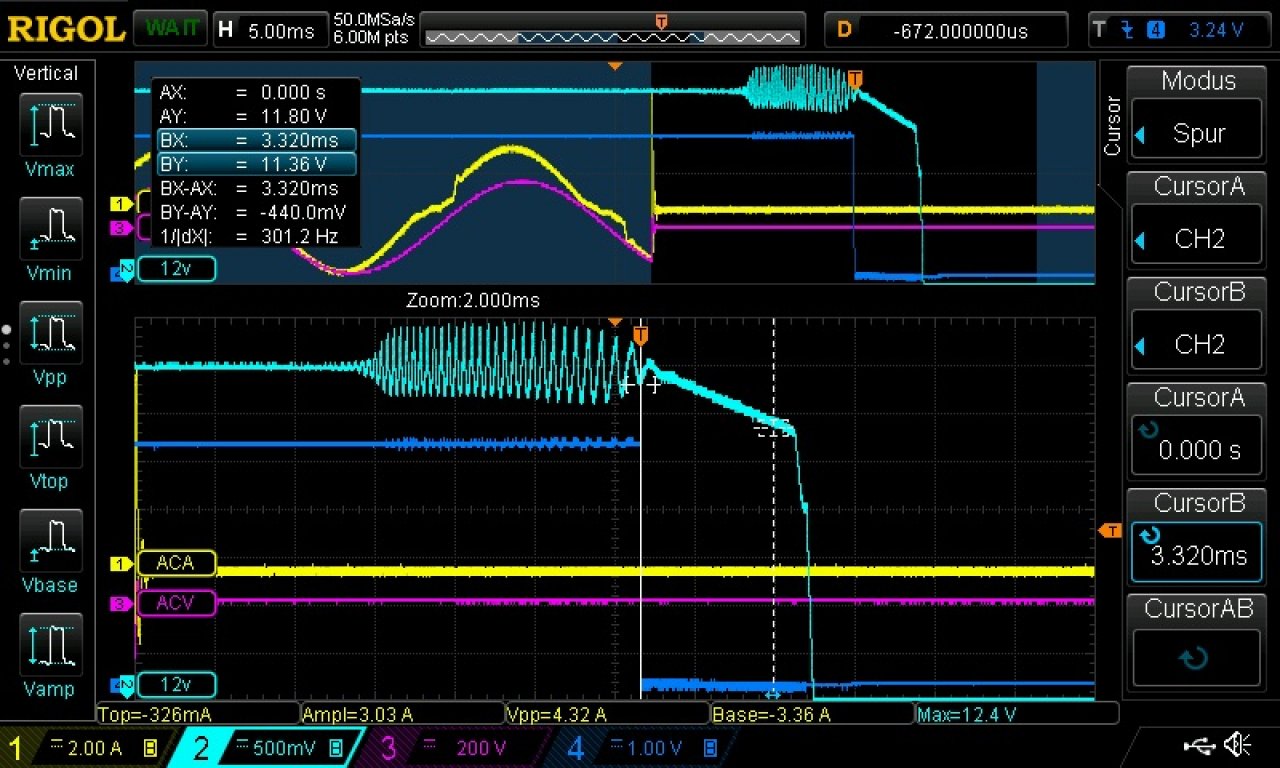Select the Vtop measurement icon
This screenshot has width=1280, height=768.
pos(50,436)
